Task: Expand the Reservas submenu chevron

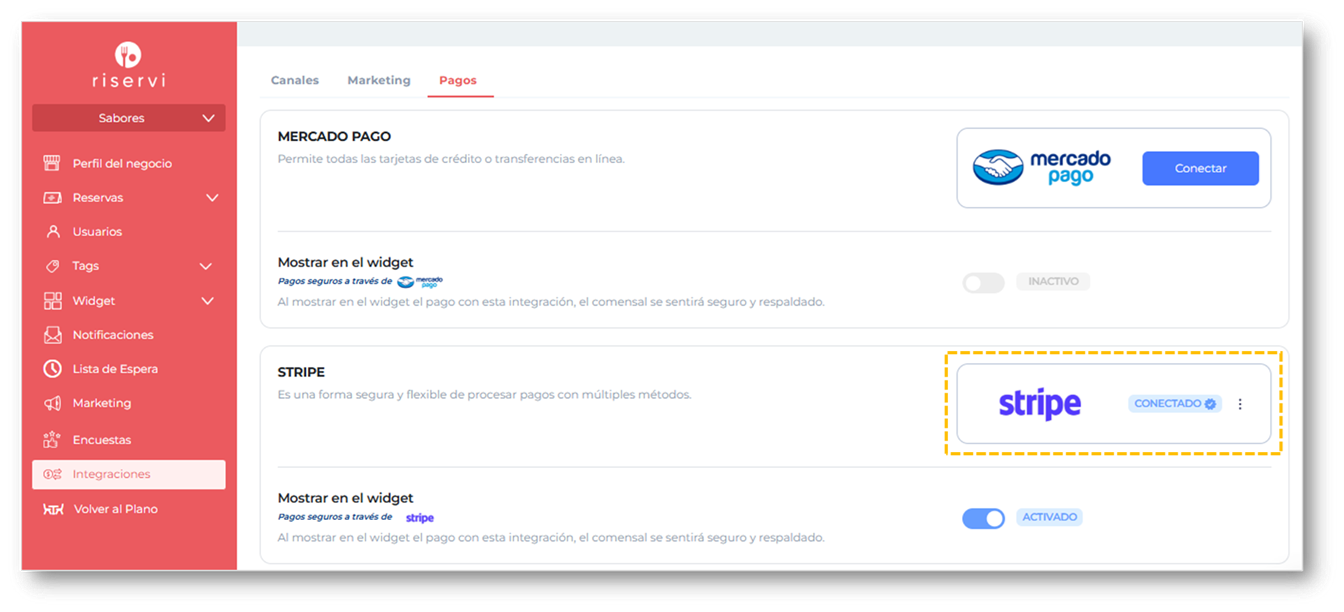Action: point(212,198)
